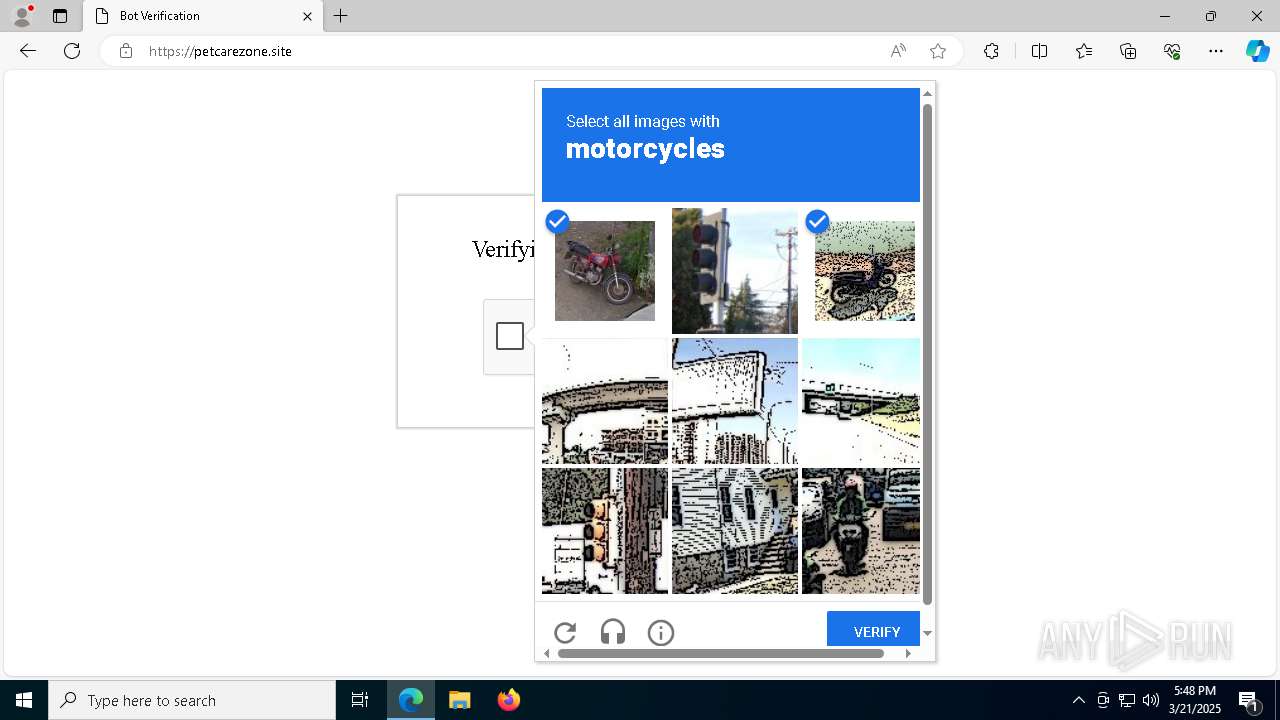The width and height of the screenshot is (1280, 720).
Task: Open the notification center
Action: pyautogui.click(x=1249, y=700)
